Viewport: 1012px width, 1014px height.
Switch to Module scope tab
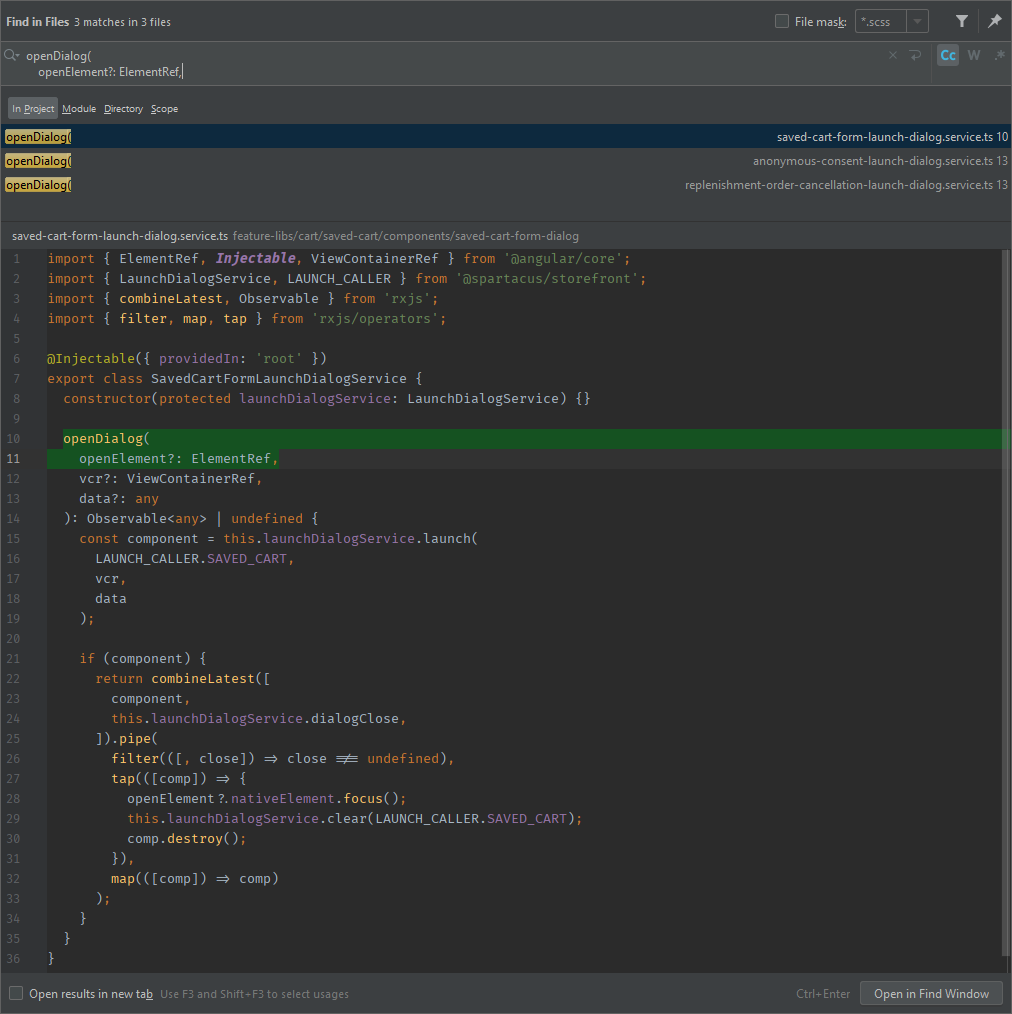(x=79, y=109)
